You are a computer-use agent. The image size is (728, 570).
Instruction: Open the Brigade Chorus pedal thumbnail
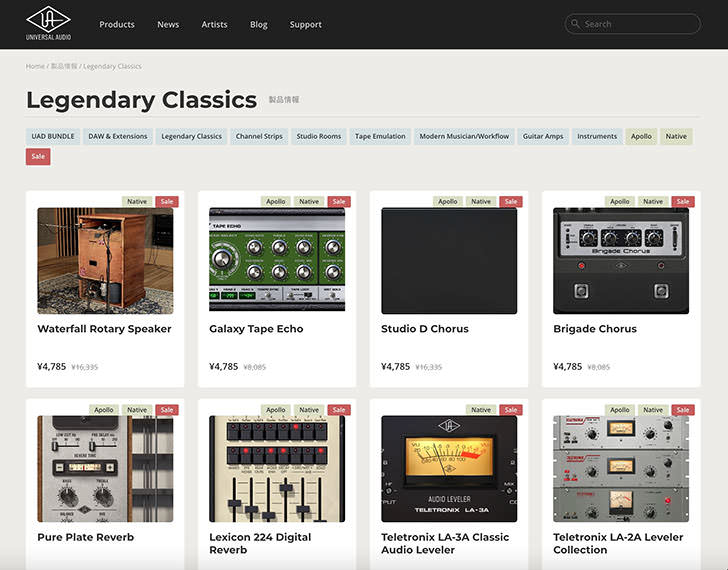pyautogui.click(x=621, y=260)
